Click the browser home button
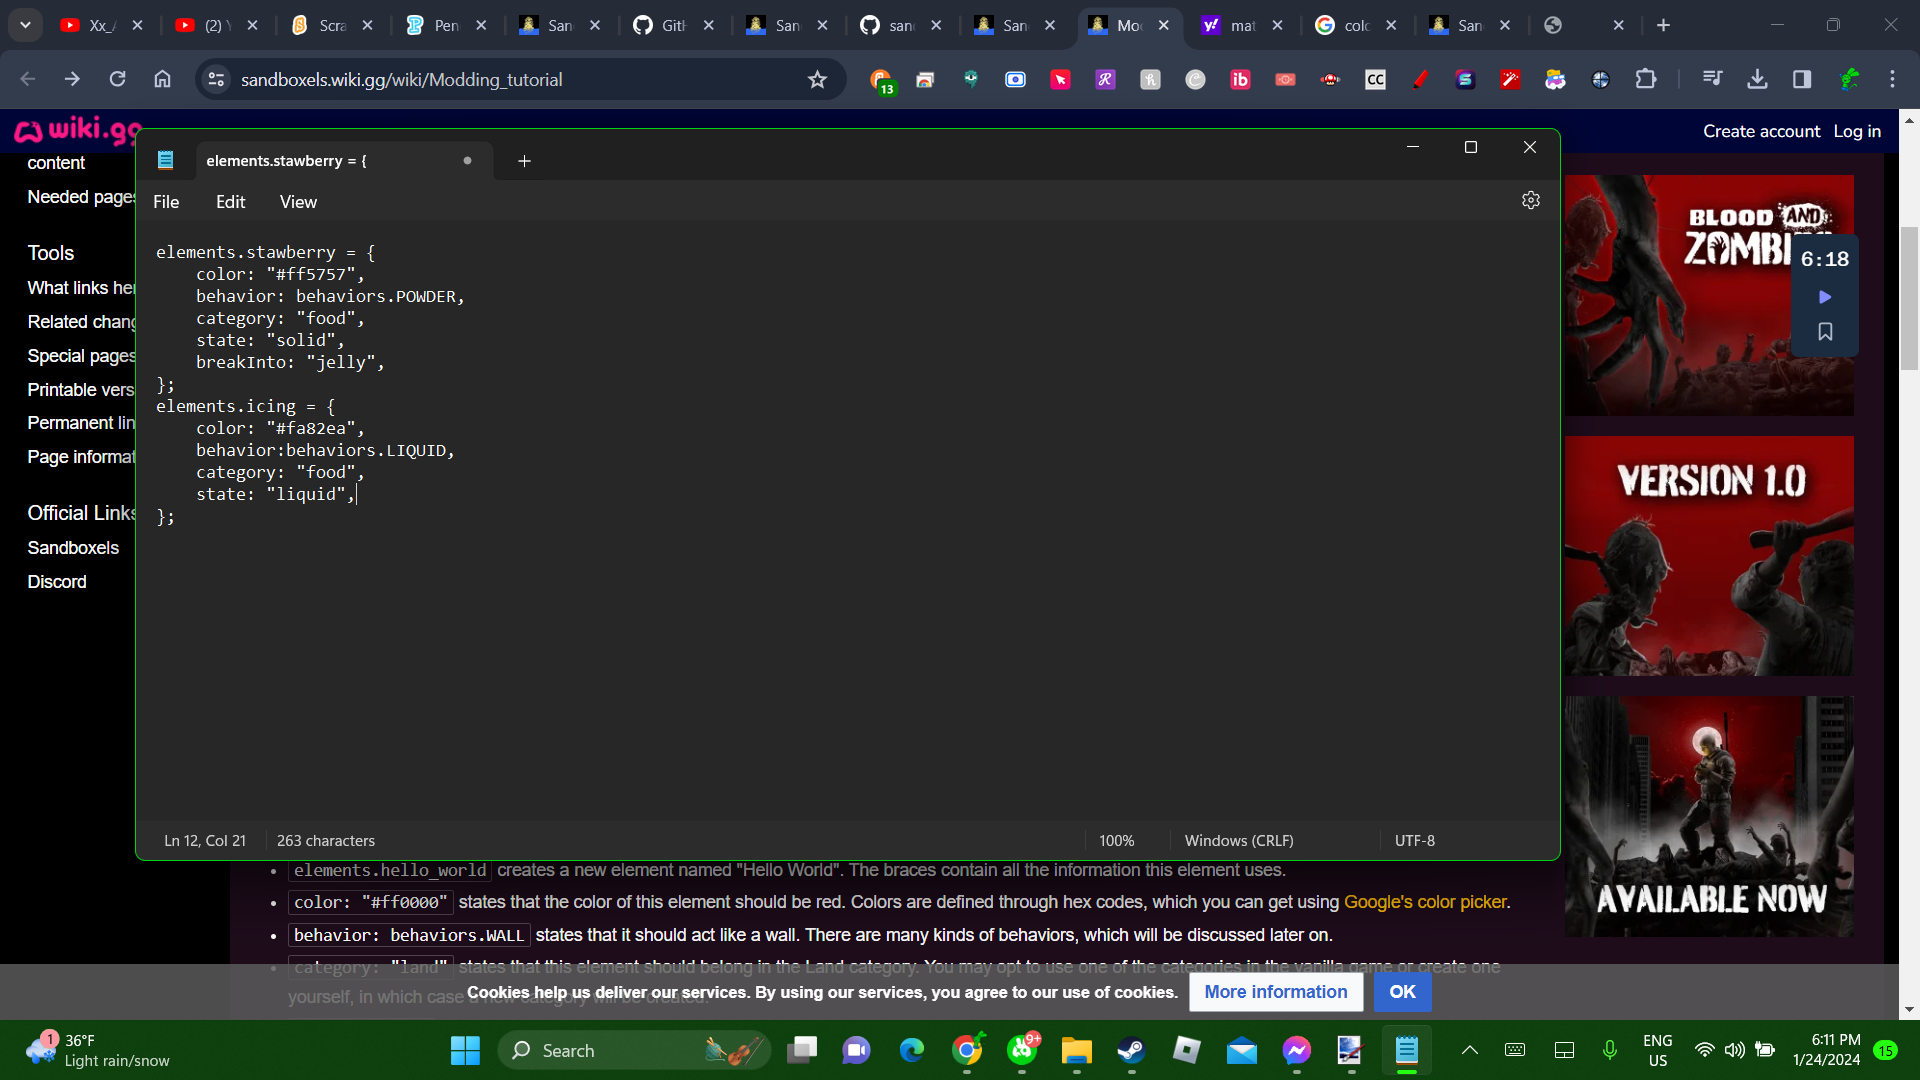The height and width of the screenshot is (1080, 1920). pos(162,79)
